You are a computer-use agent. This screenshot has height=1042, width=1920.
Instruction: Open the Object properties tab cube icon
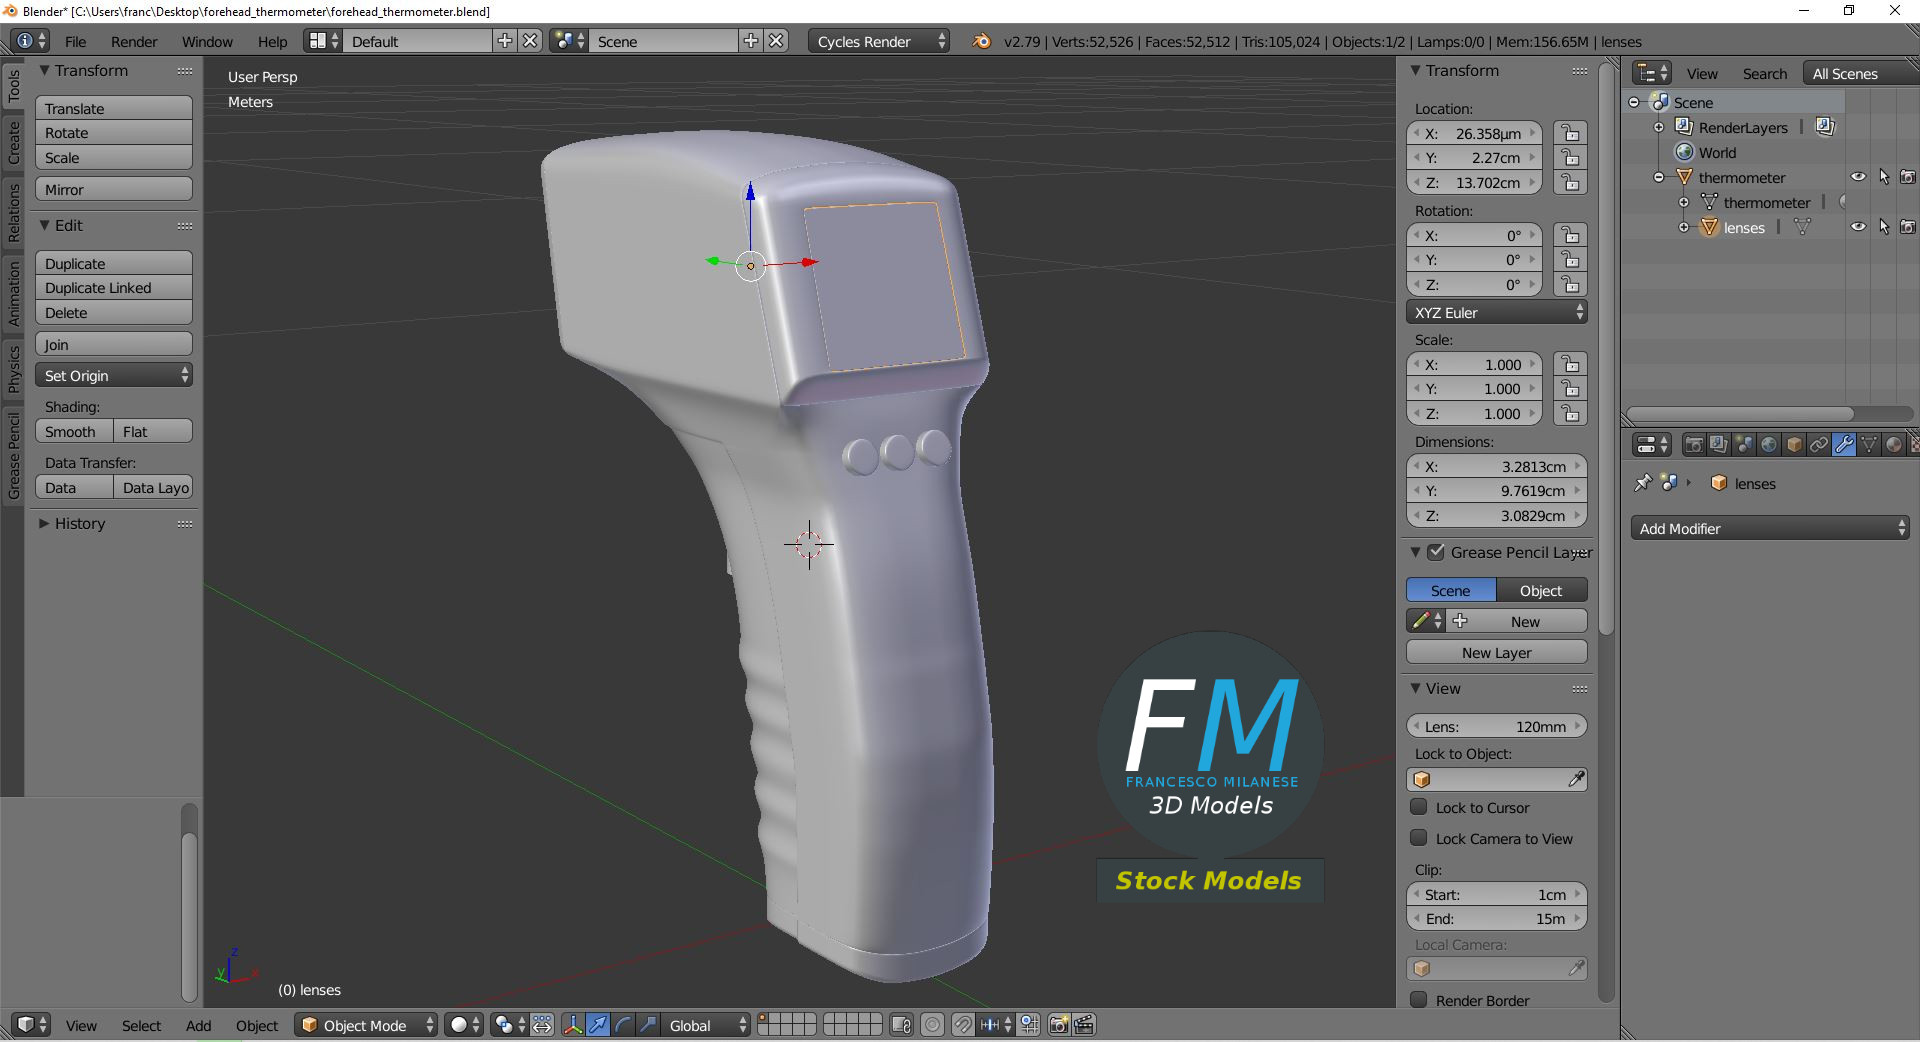1794,445
